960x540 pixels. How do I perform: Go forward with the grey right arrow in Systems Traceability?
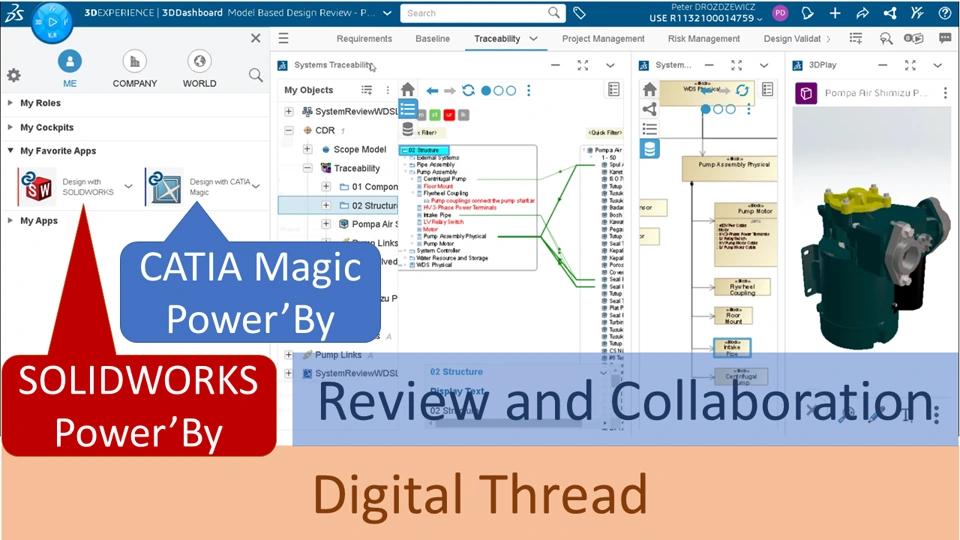[x=450, y=91]
